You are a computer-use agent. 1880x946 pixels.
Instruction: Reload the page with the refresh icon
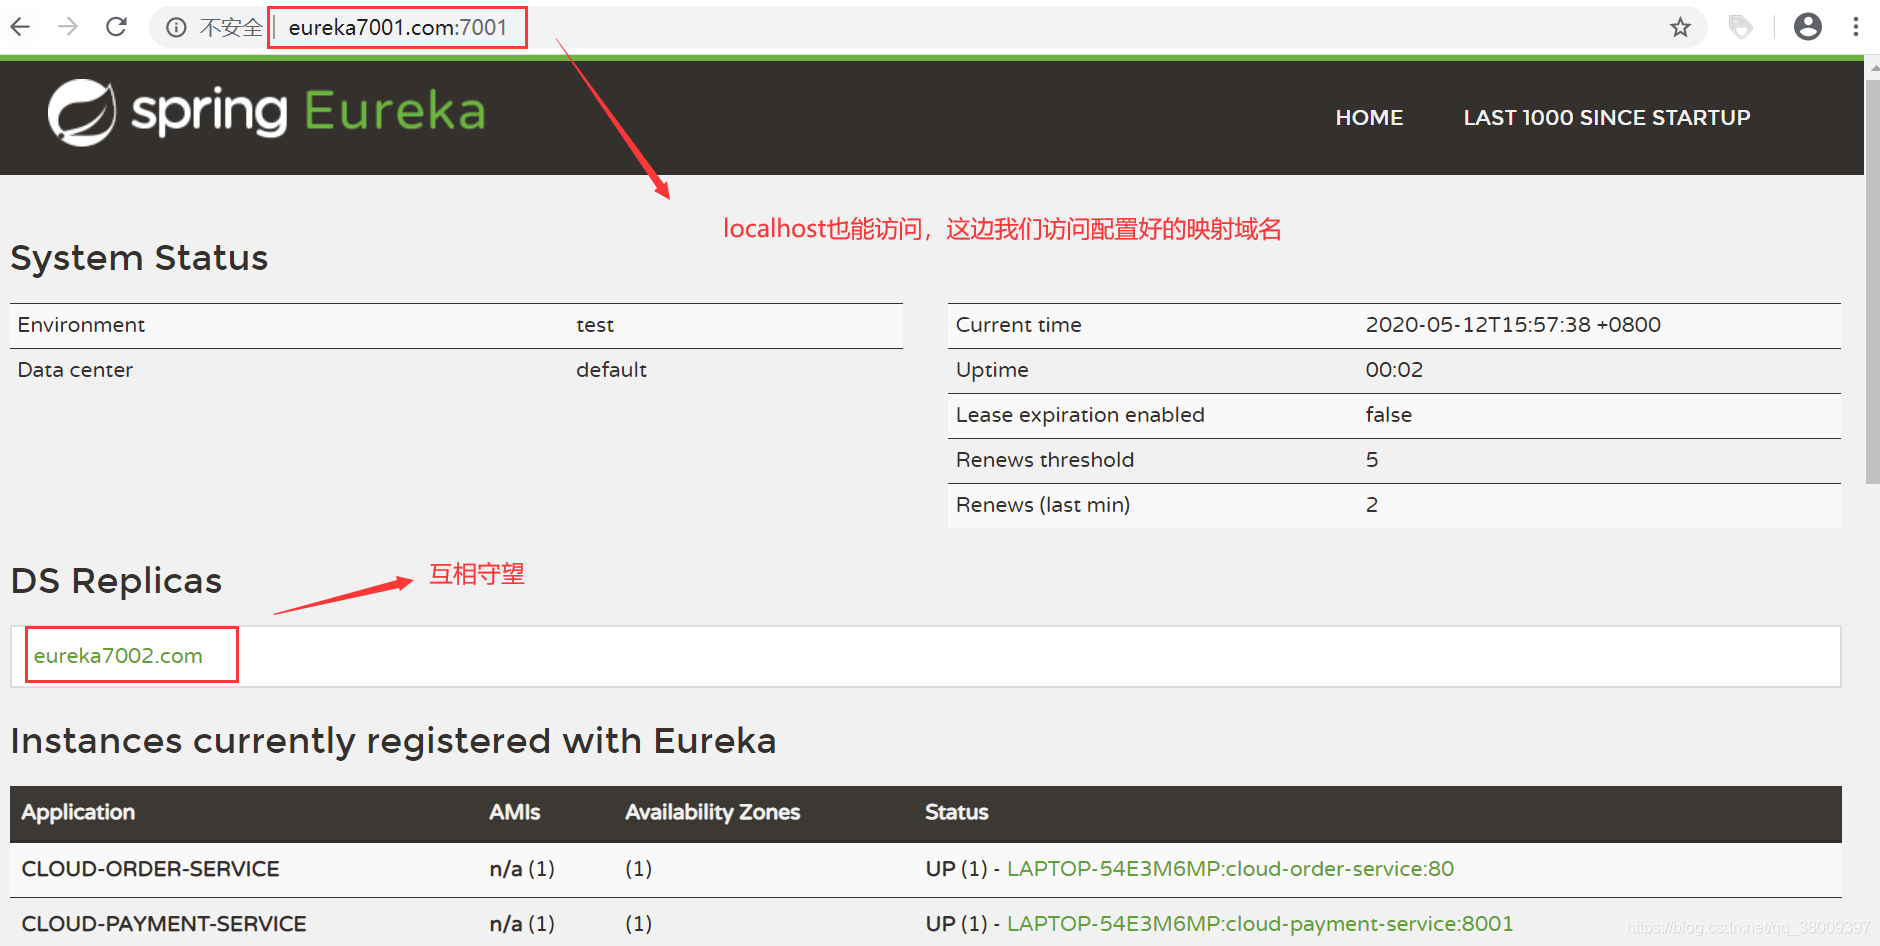(116, 27)
